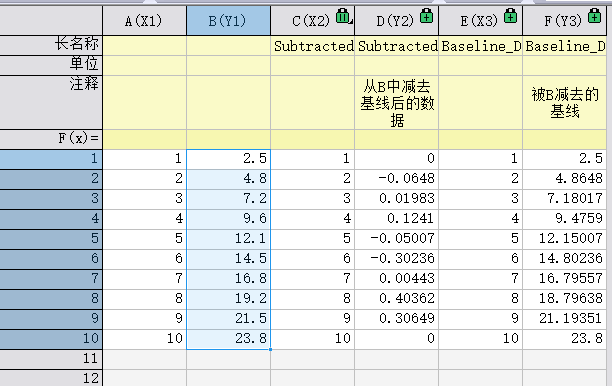612x386 pixels.
Task: Click the F(x)= formula cell of column B
Action: tap(228, 139)
